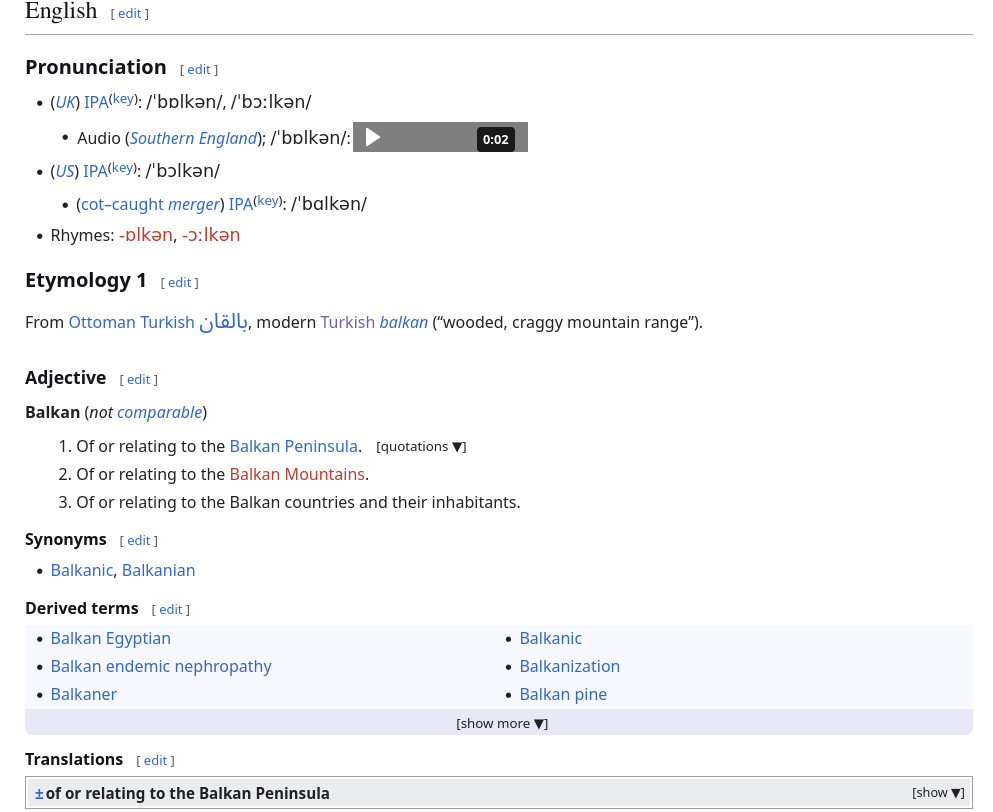
Task: Open the Balkanization derived term
Action: pos(569,666)
